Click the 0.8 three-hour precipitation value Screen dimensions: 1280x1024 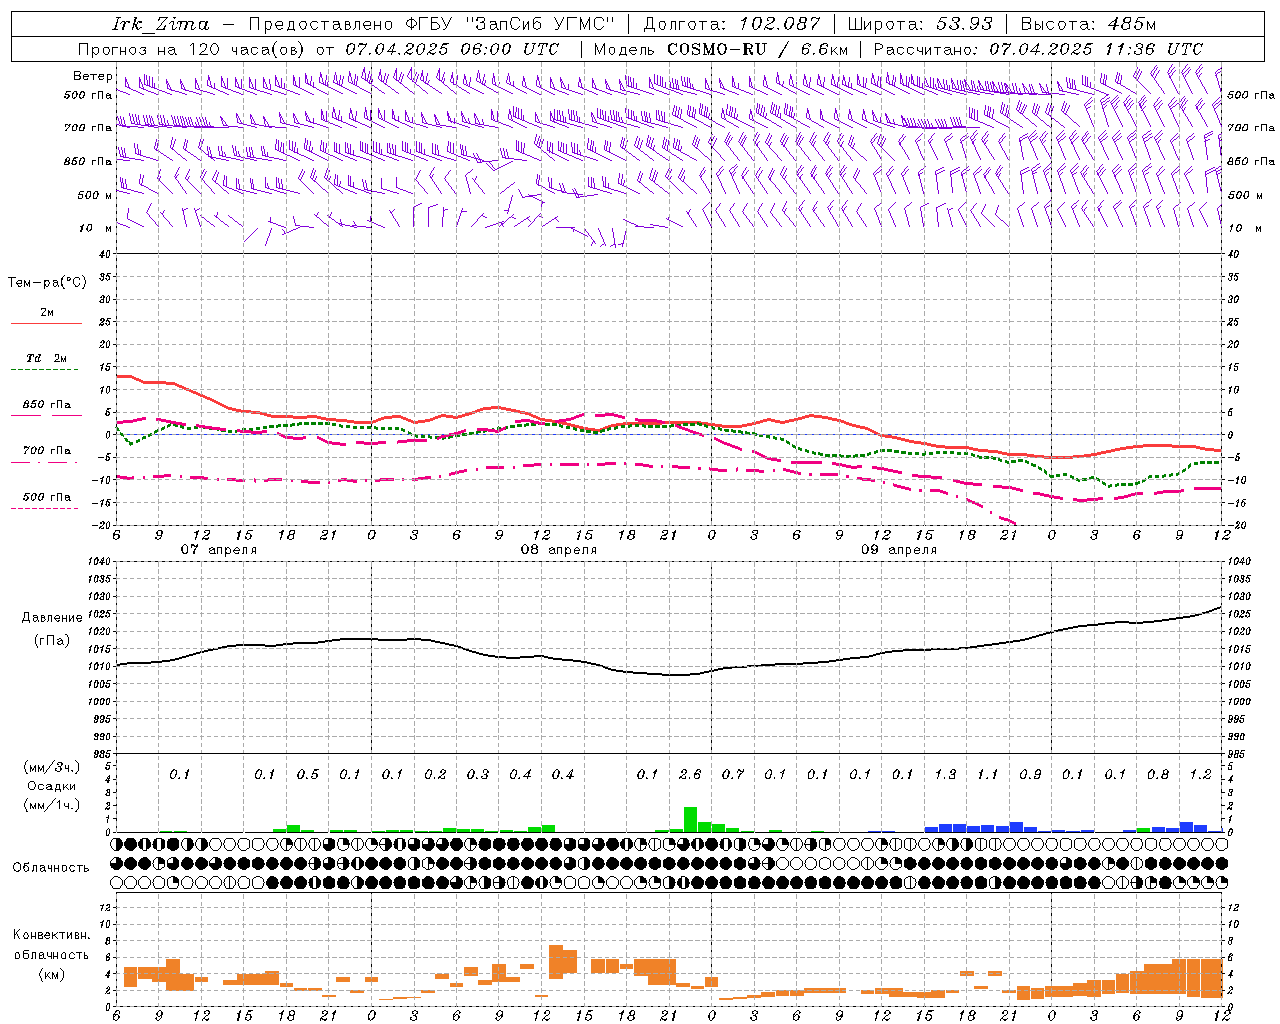(x=1158, y=775)
